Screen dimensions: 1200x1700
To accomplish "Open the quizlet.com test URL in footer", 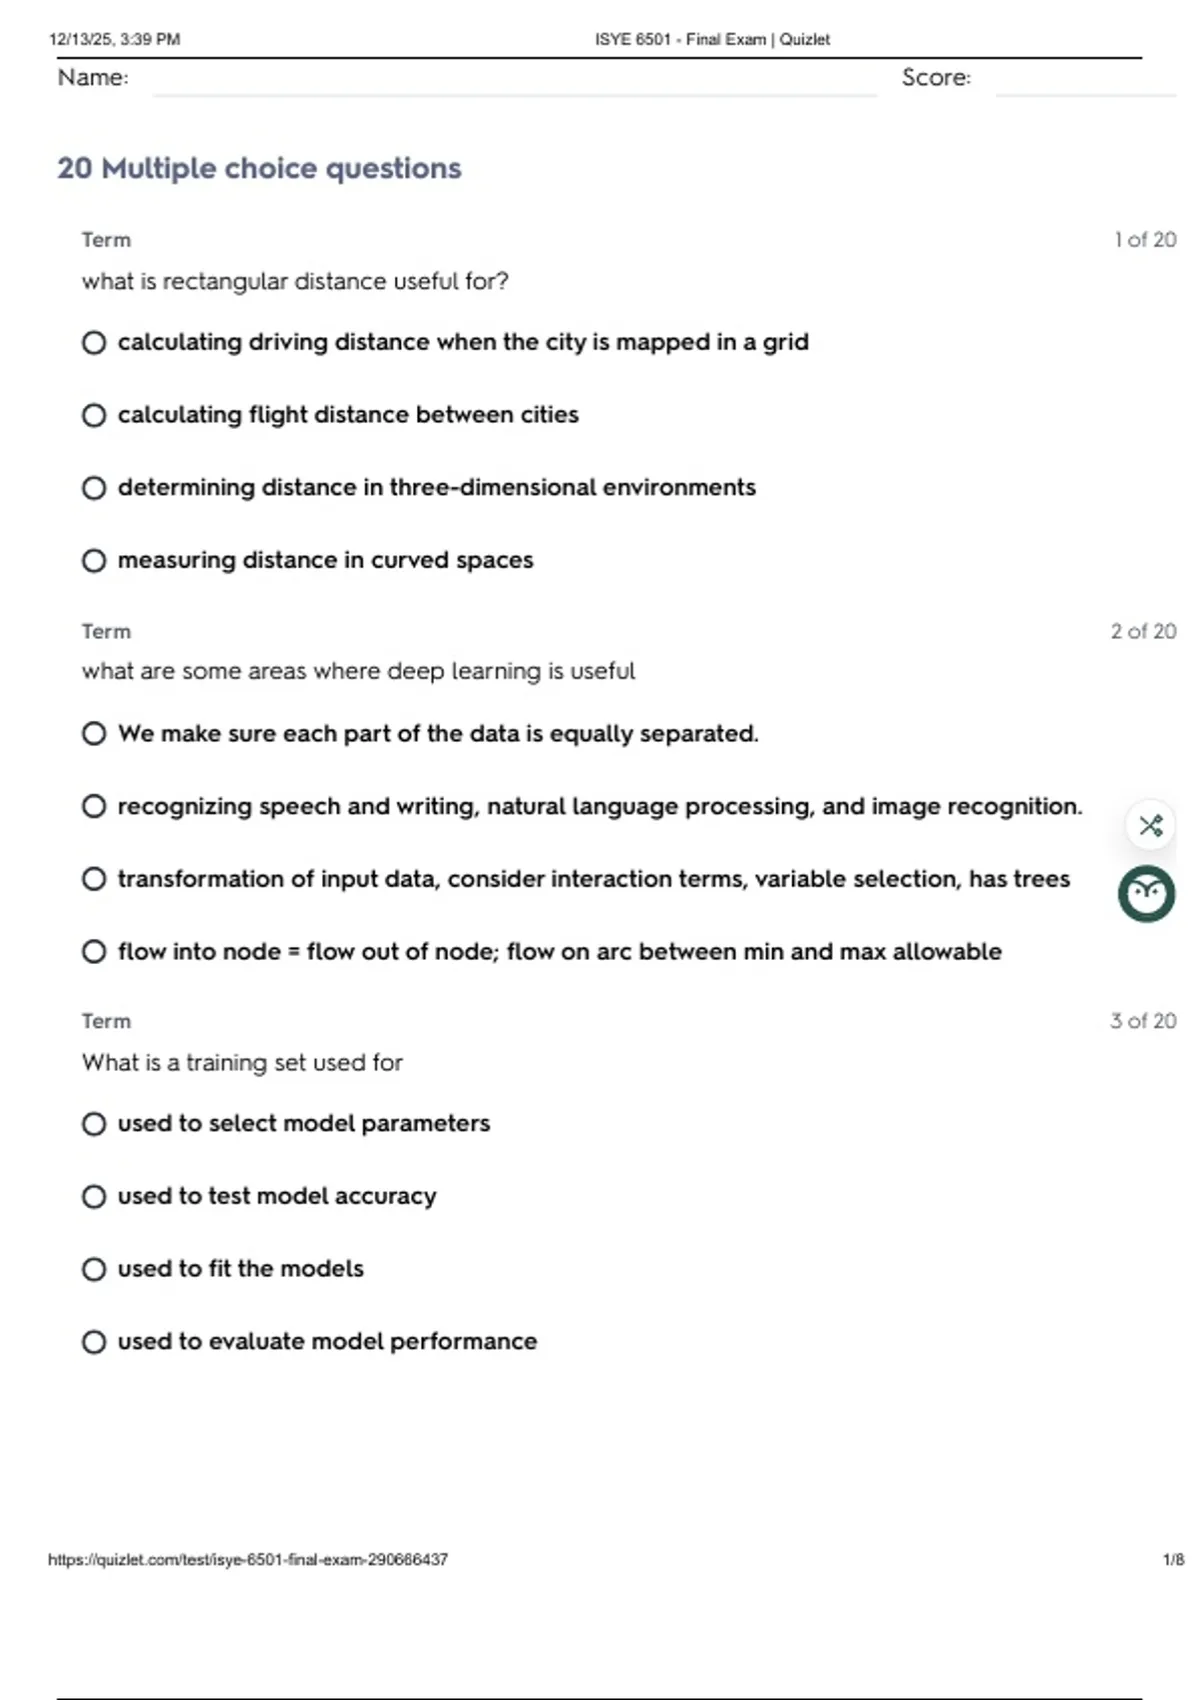I will 248,1559.
